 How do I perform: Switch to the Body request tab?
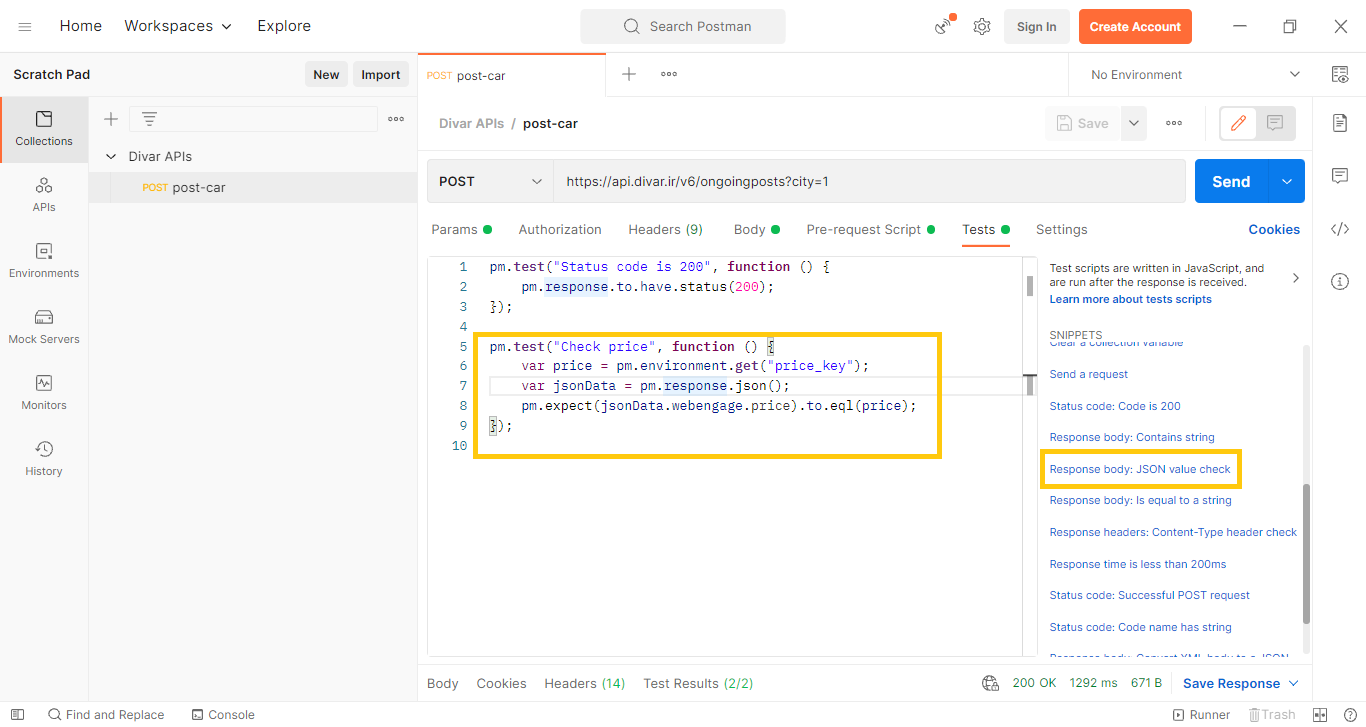tap(756, 229)
